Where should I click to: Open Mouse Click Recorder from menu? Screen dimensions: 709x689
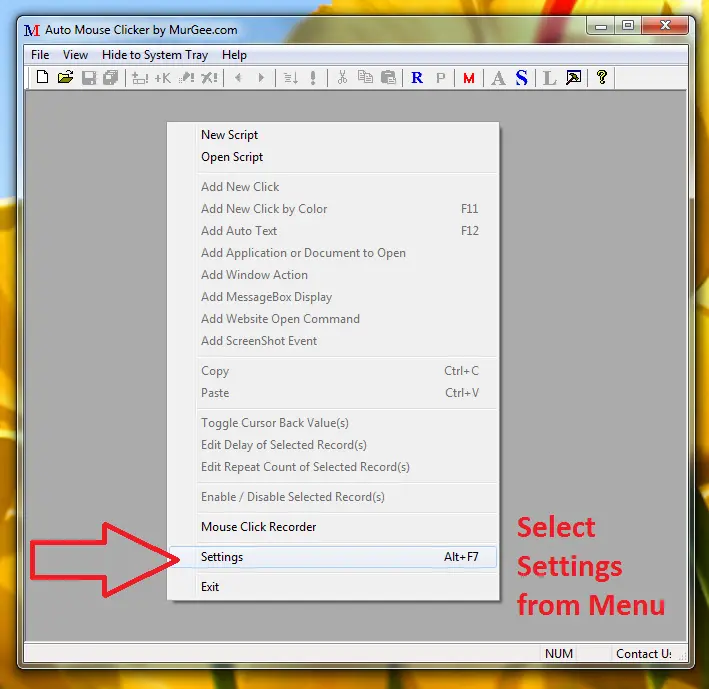[333, 527]
